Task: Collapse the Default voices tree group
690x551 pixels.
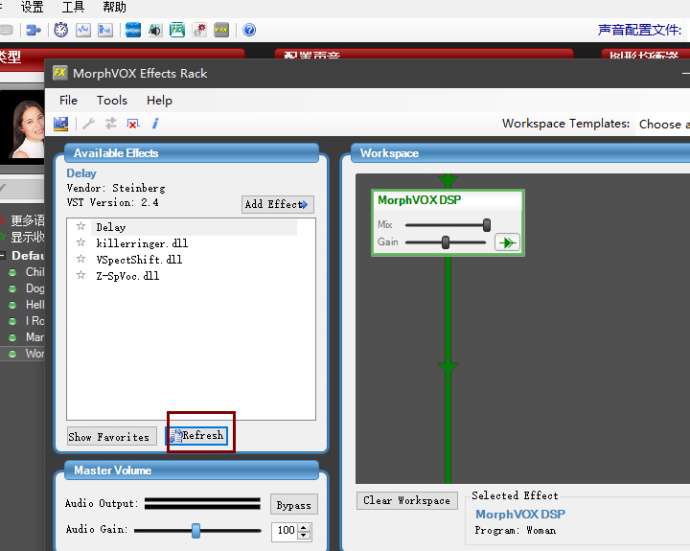Action: (x=3, y=256)
